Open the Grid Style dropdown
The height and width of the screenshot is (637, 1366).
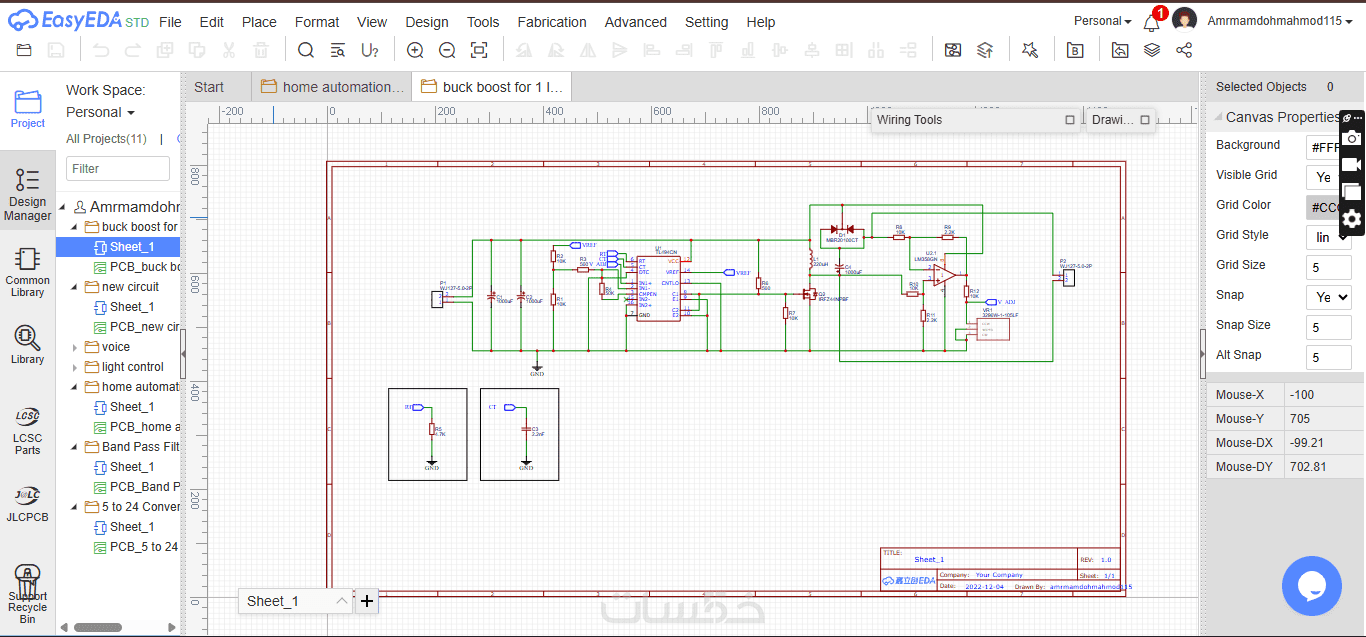click(1328, 237)
